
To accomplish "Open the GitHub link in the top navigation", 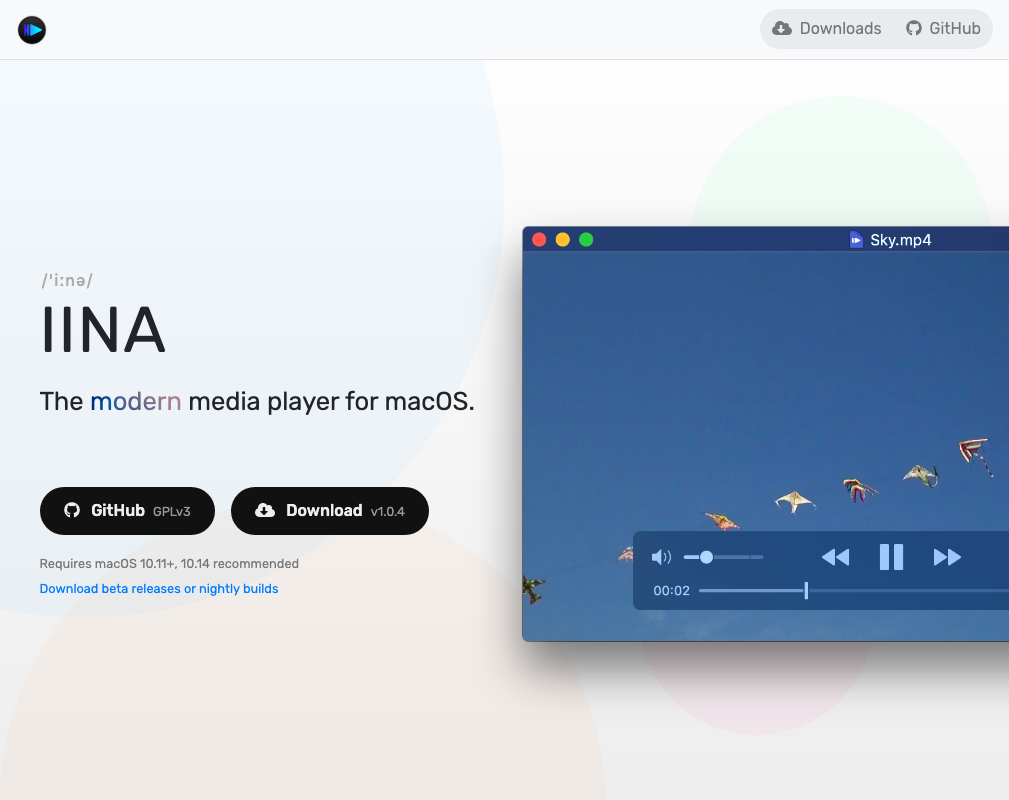I will pos(943,28).
